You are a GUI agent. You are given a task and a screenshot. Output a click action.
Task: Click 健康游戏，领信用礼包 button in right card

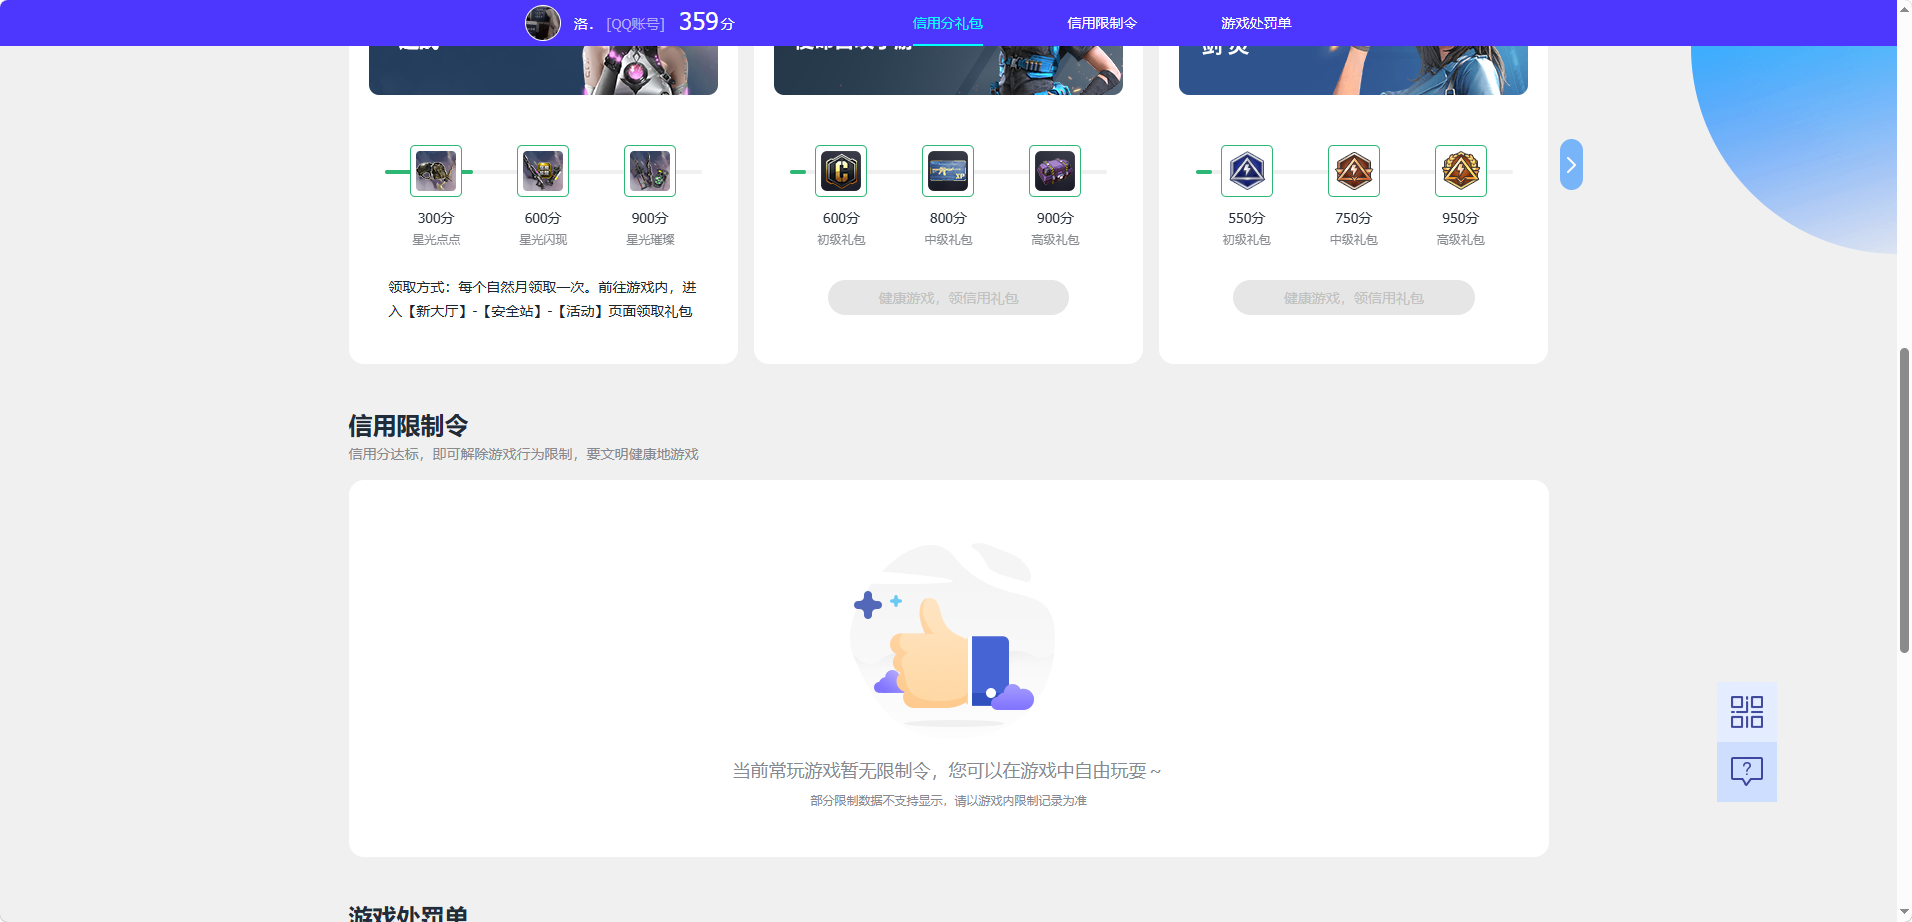(x=1354, y=298)
